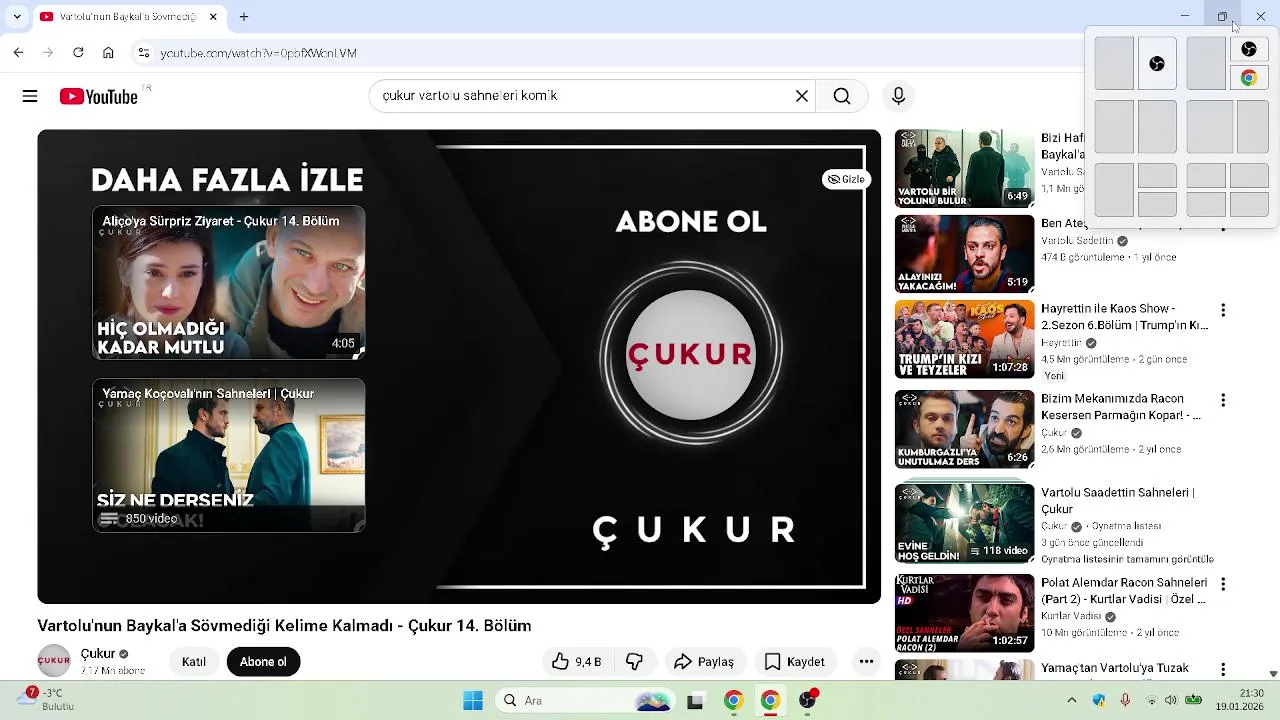Open Bizim Mekanımızda Racon Kesersen title
The height and width of the screenshot is (720, 1280).
[1120, 407]
